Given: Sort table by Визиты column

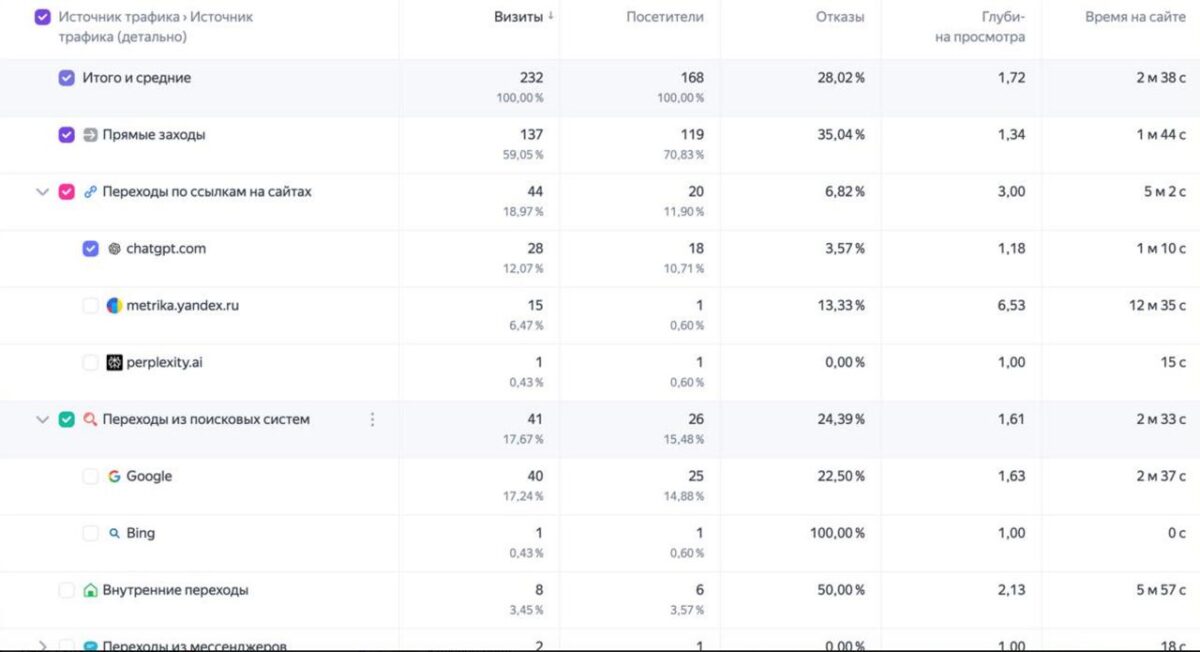Looking at the screenshot, I should click(519, 17).
